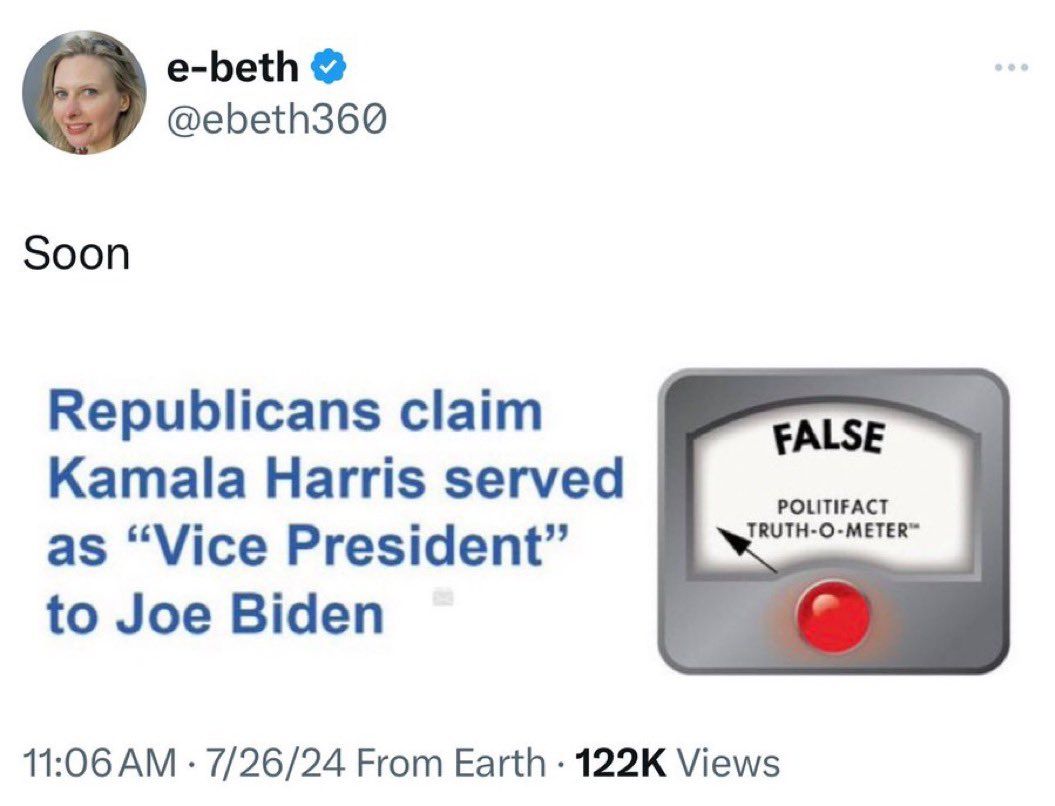1055x806 pixels.
Task: Open the three-dot more options menu
Action: [1013, 67]
